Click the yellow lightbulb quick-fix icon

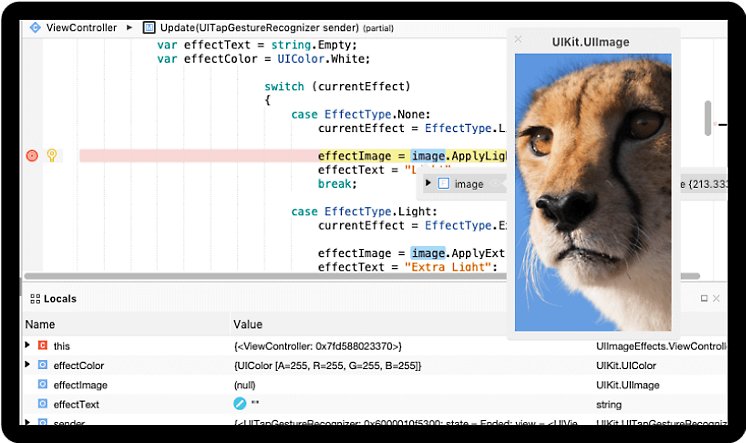(x=52, y=156)
